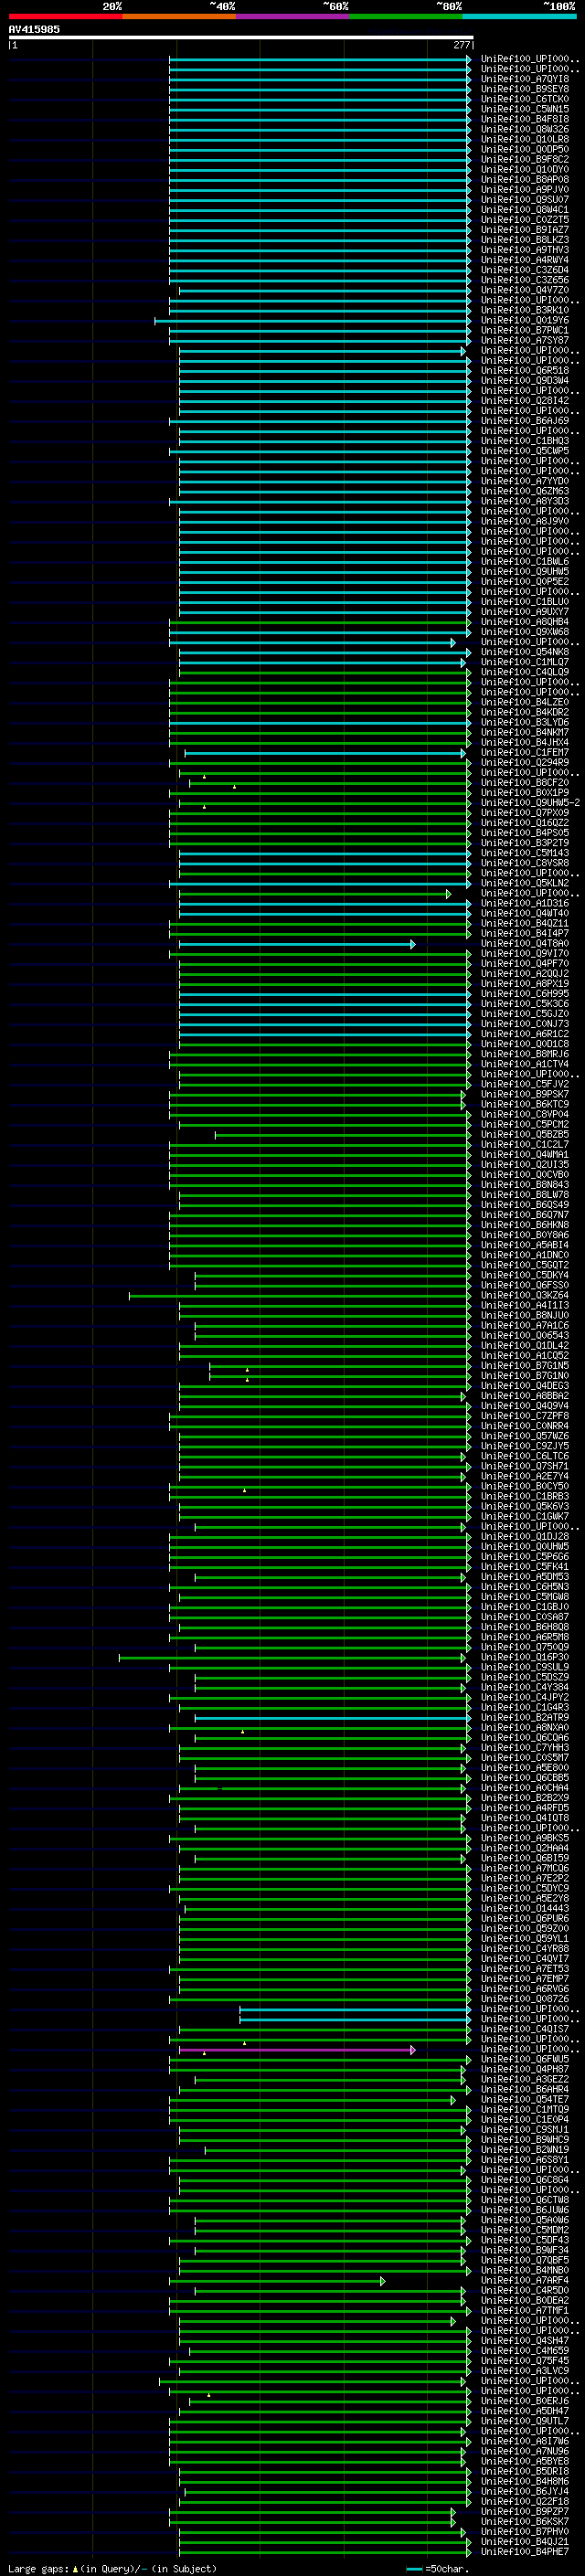The image size is (585, 2576).
Task: Select label UniRef100_A5DM53
Action: pos(525,1577)
